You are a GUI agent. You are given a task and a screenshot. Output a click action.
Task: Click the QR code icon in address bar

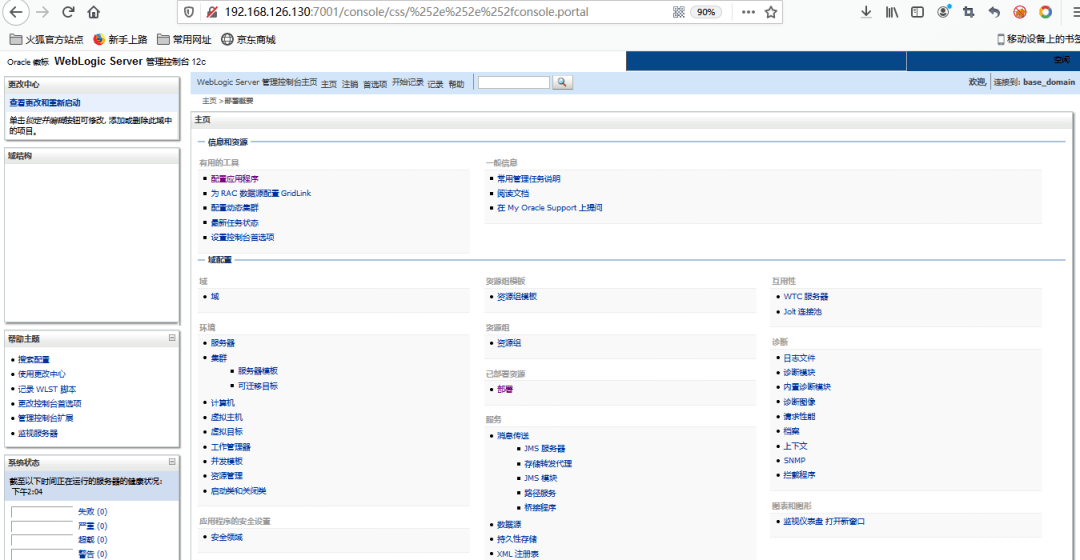tap(679, 12)
